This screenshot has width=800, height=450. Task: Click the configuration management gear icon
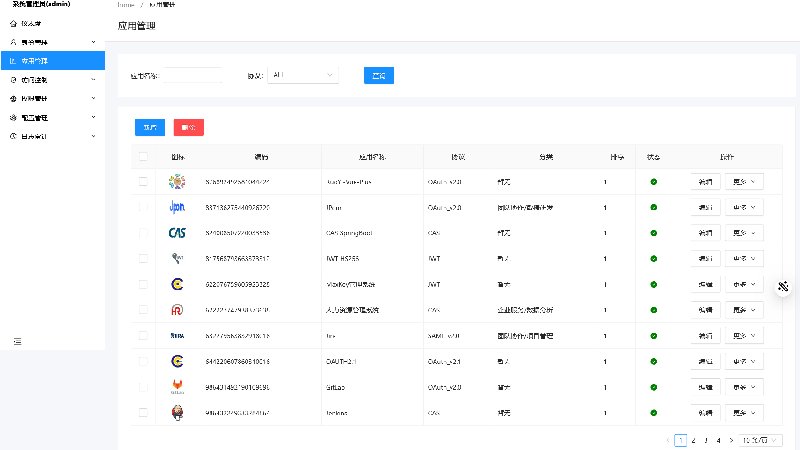(13, 117)
